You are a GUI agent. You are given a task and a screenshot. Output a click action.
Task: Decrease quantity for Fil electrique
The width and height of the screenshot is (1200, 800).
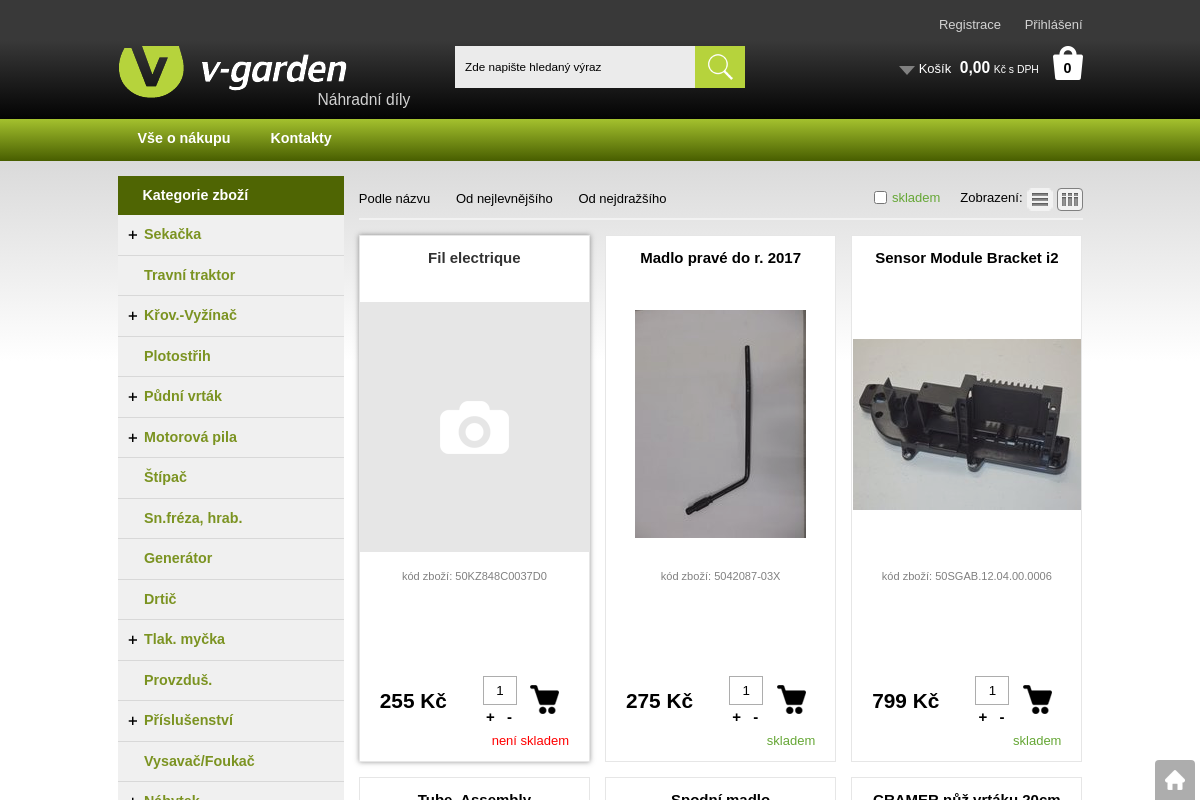pos(509,717)
